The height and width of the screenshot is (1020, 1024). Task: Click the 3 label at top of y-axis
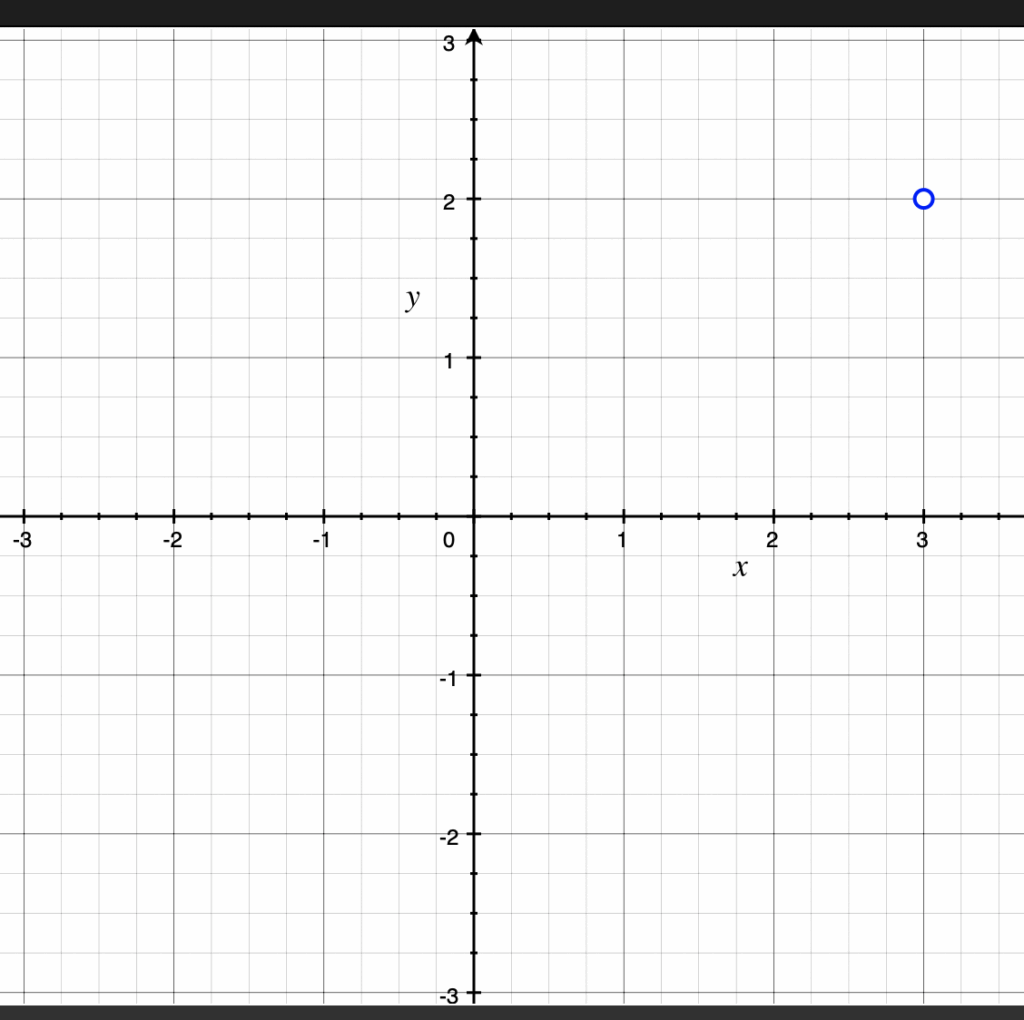click(x=449, y=43)
